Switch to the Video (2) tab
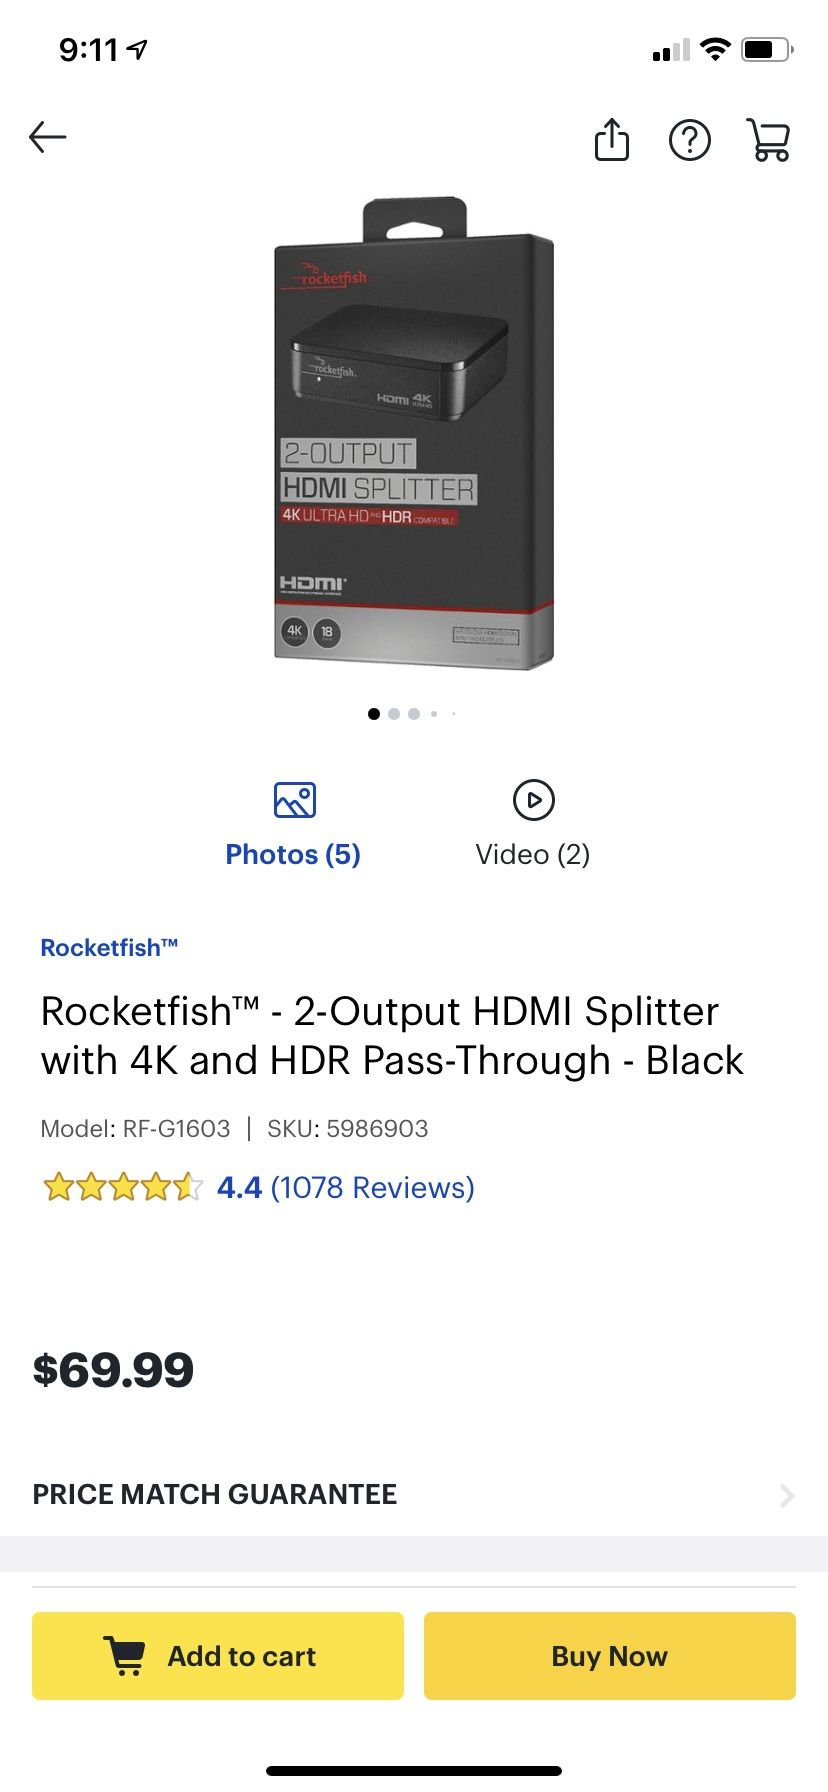This screenshot has width=828, height=1792. (x=533, y=854)
